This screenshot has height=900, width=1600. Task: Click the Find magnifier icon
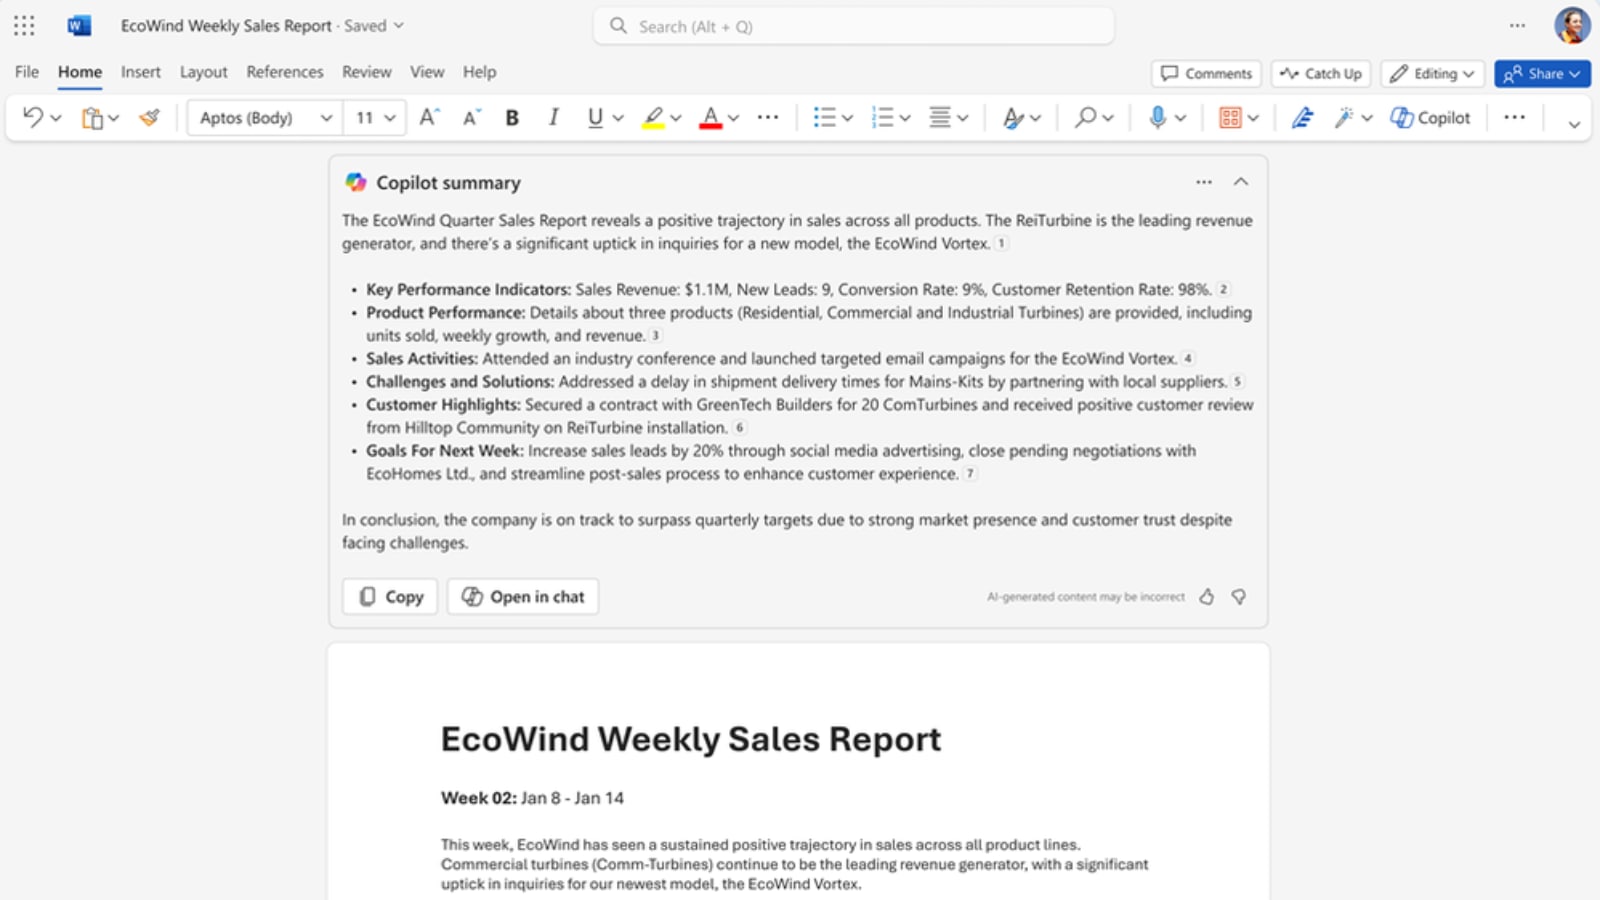pos(1083,117)
